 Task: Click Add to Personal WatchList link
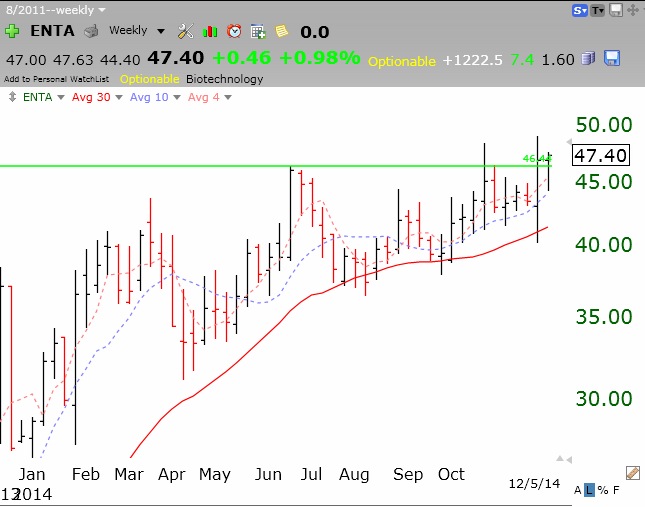click(x=56, y=79)
